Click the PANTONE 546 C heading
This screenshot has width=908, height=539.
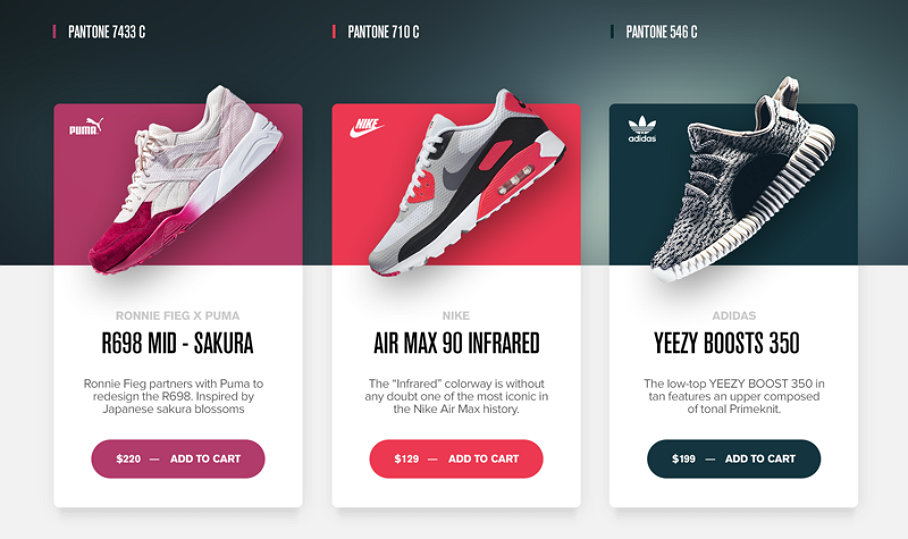pos(661,32)
